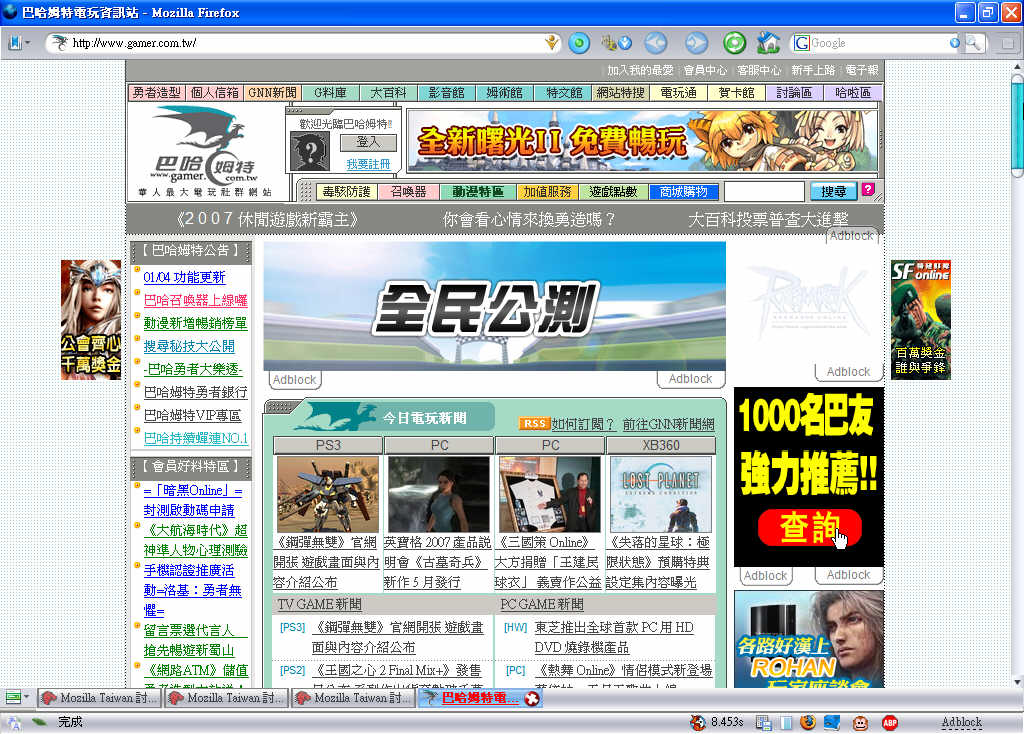Image resolution: width=1024 pixels, height=734 pixels.
Task: Click the vertical scrollbar thumb
Action: (x=1017, y=124)
